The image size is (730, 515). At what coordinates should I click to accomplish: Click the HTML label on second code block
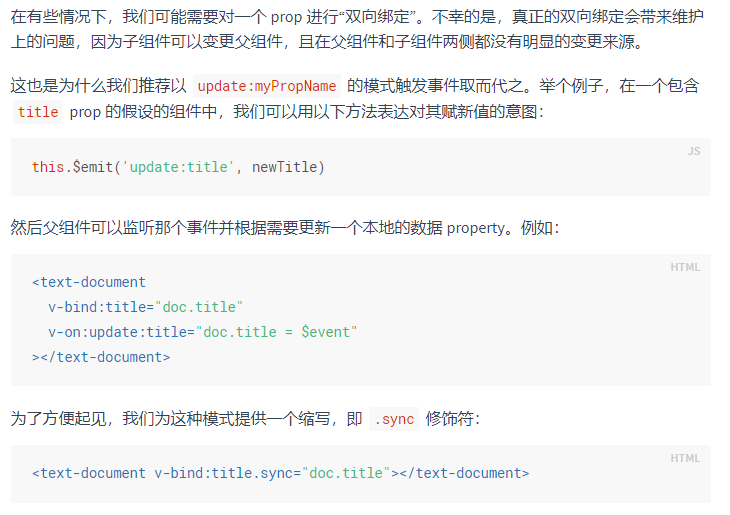pyautogui.click(x=685, y=267)
